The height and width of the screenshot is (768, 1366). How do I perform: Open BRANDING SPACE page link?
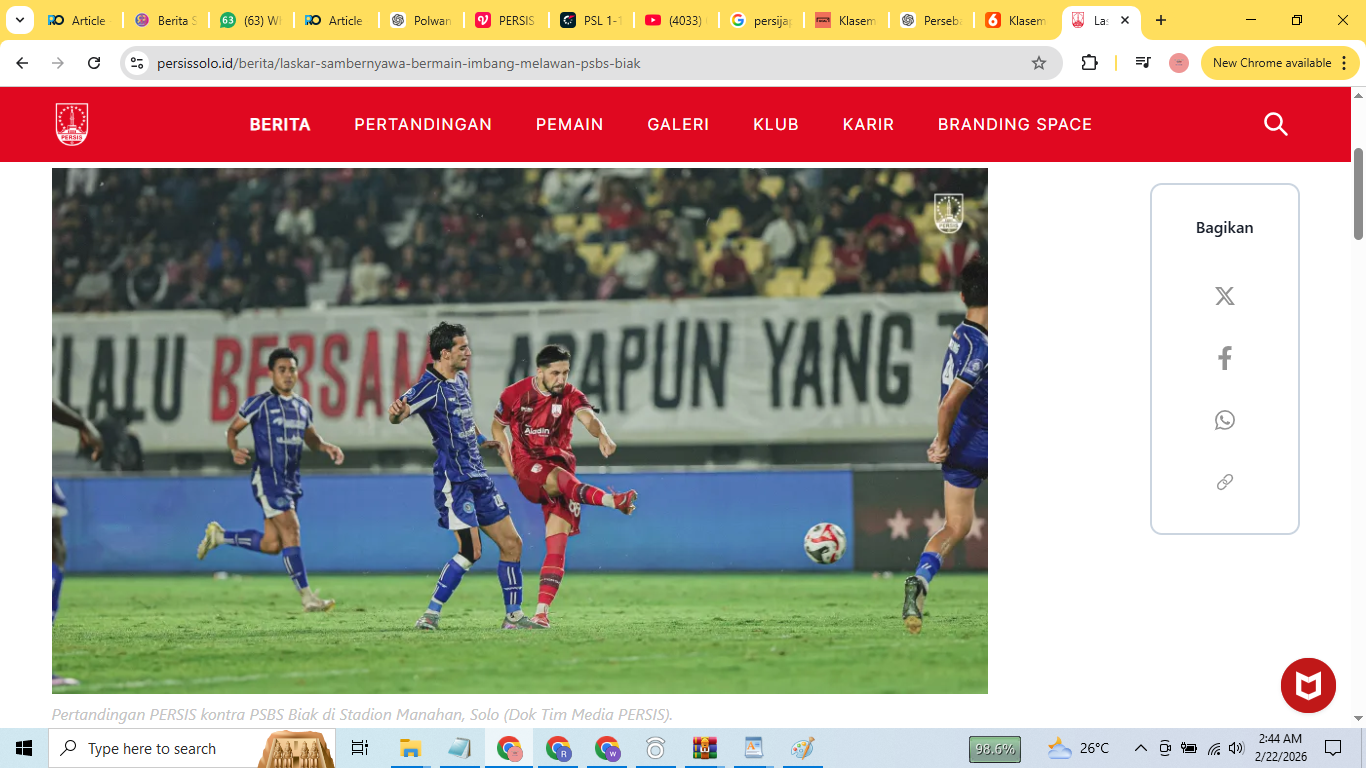tap(1014, 125)
